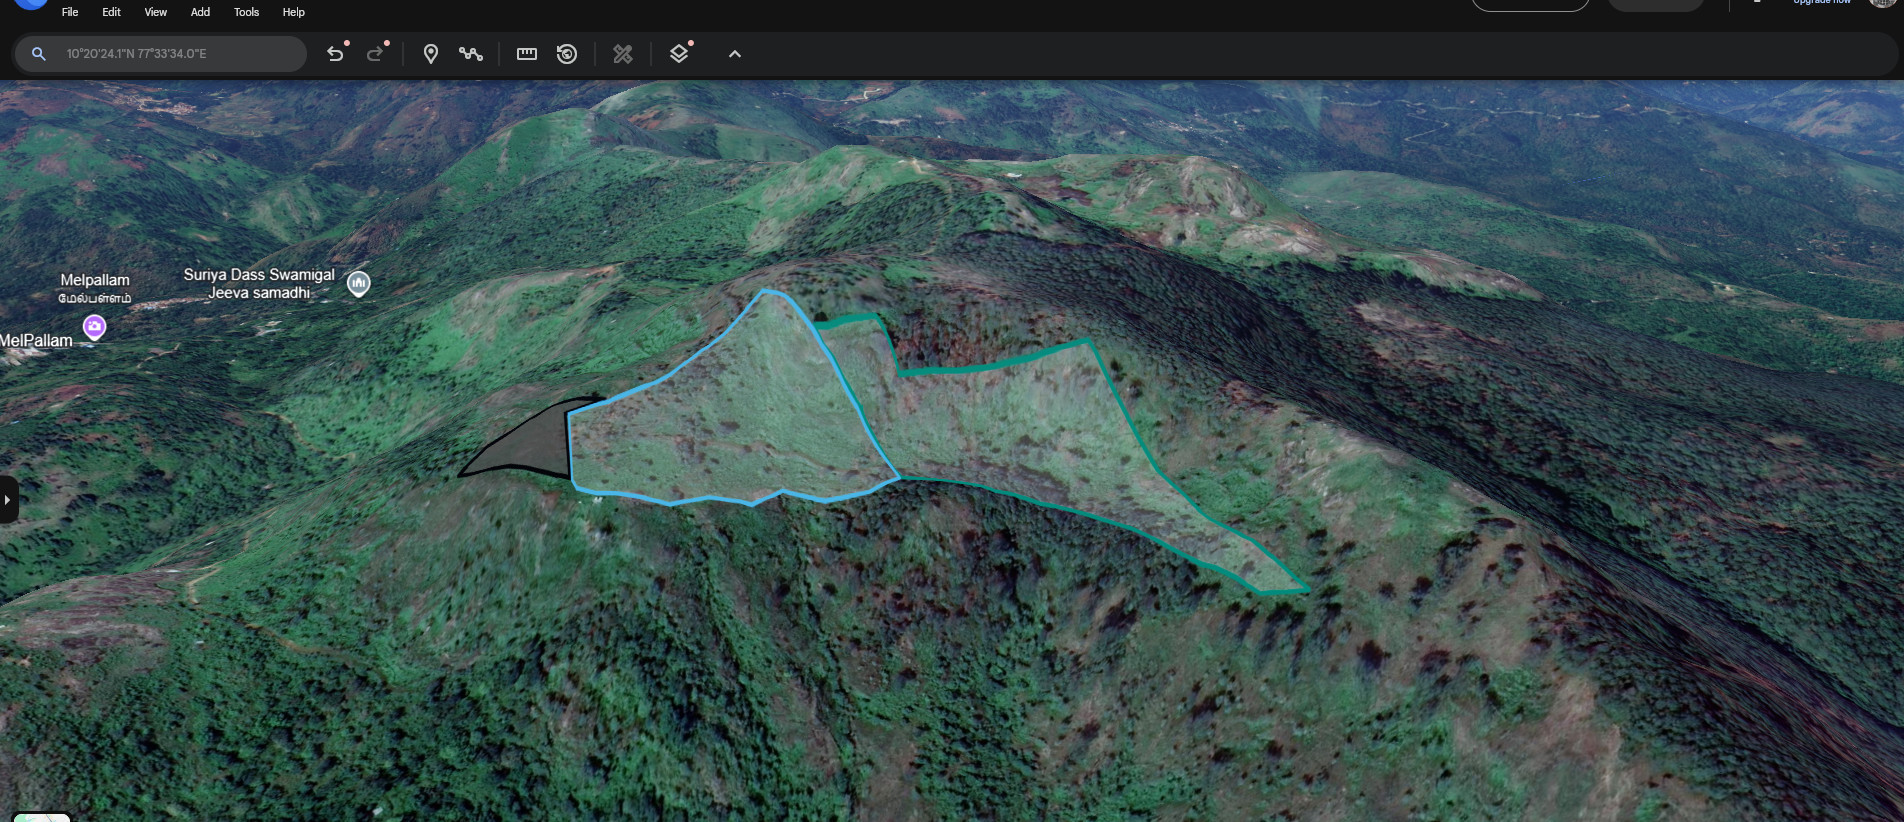Expand the left side panel arrow

coord(8,499)
